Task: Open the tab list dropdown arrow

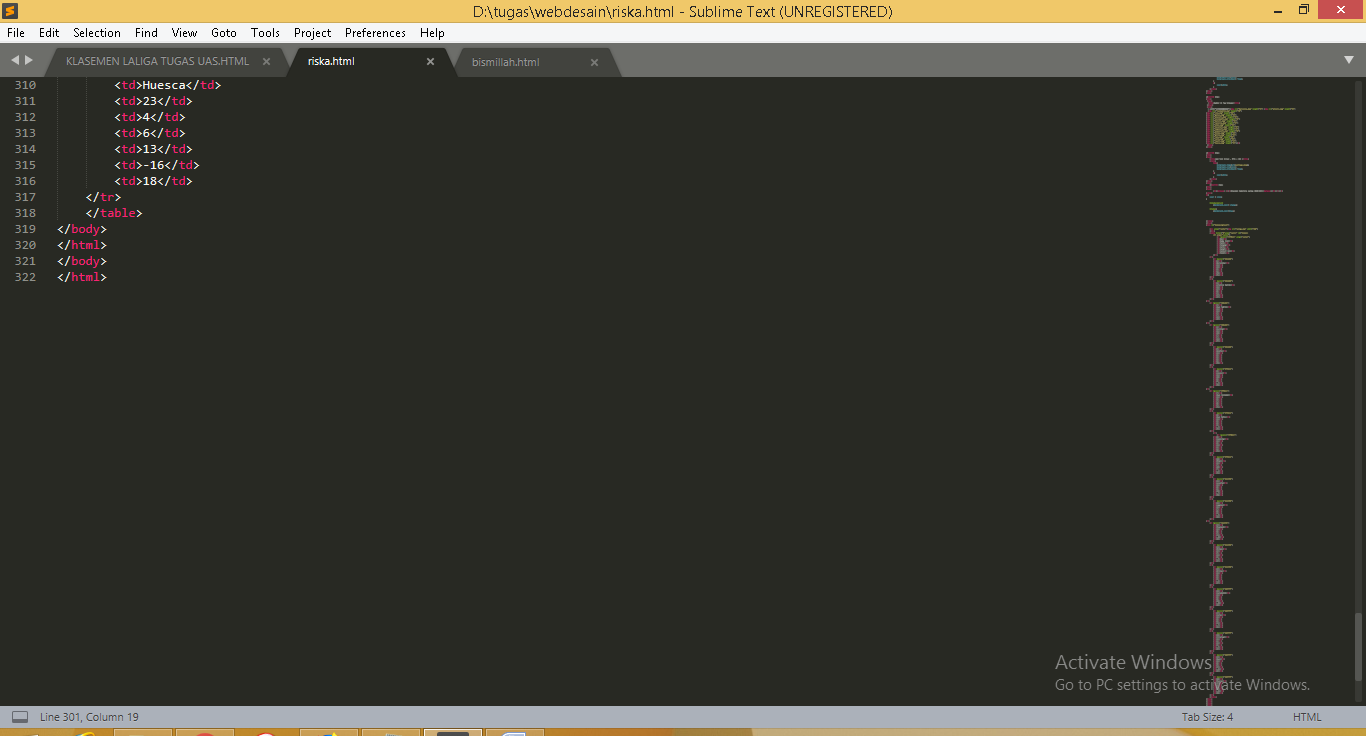Action: point(1349,61)
